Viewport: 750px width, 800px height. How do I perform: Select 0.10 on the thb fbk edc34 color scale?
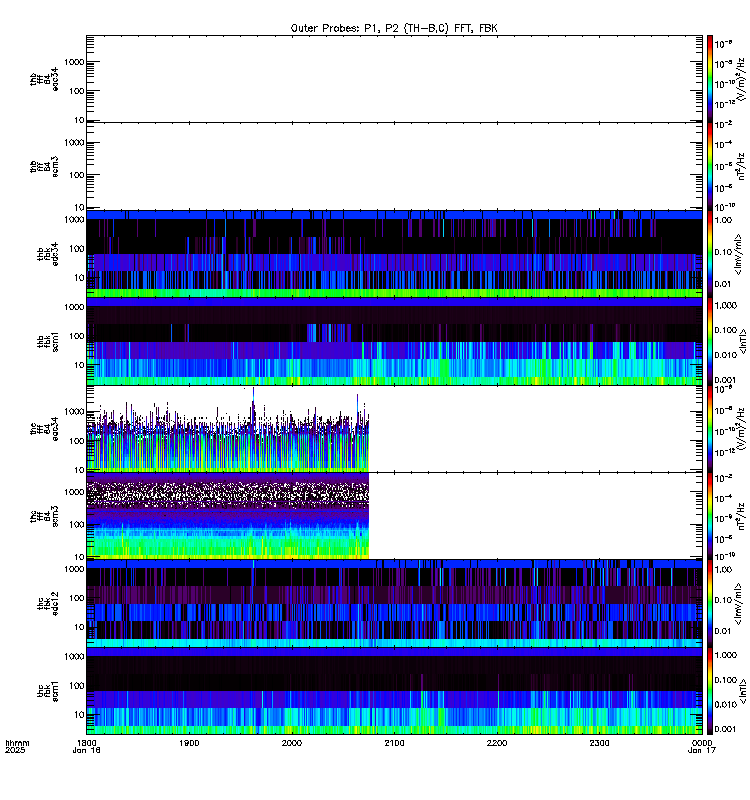(723, 252)
